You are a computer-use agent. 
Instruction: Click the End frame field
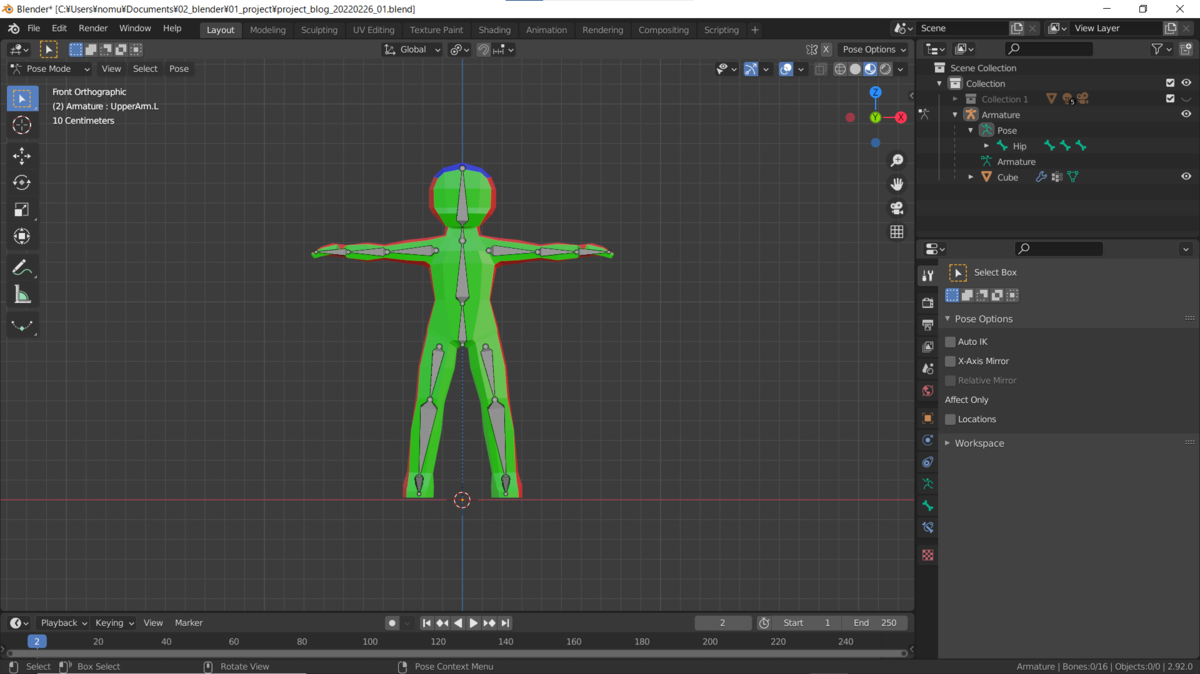874,623
